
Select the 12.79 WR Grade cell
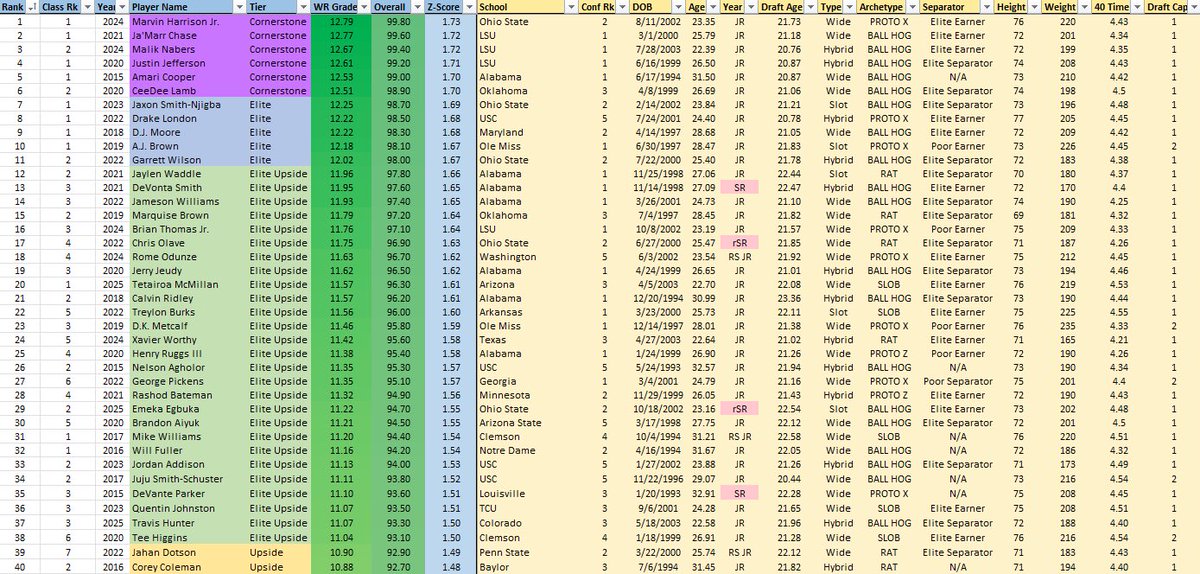pos(340,20)
